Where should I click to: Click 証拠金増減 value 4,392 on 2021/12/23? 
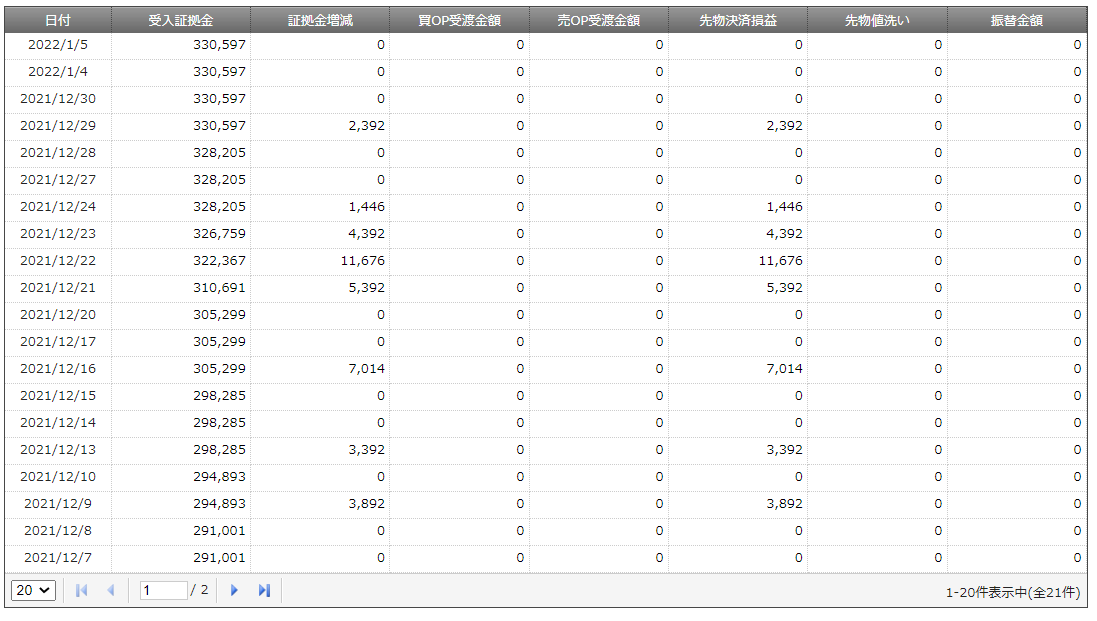(x=367, y=234)
